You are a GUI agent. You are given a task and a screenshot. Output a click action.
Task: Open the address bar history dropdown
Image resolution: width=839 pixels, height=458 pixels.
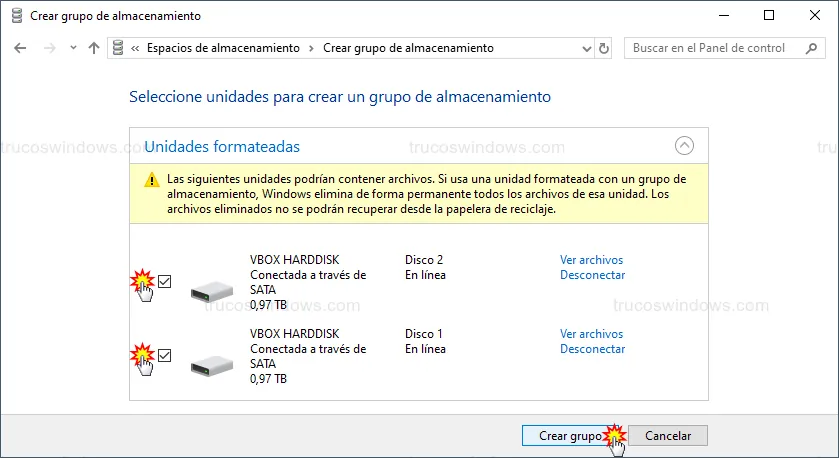click(x=584, y=48)
